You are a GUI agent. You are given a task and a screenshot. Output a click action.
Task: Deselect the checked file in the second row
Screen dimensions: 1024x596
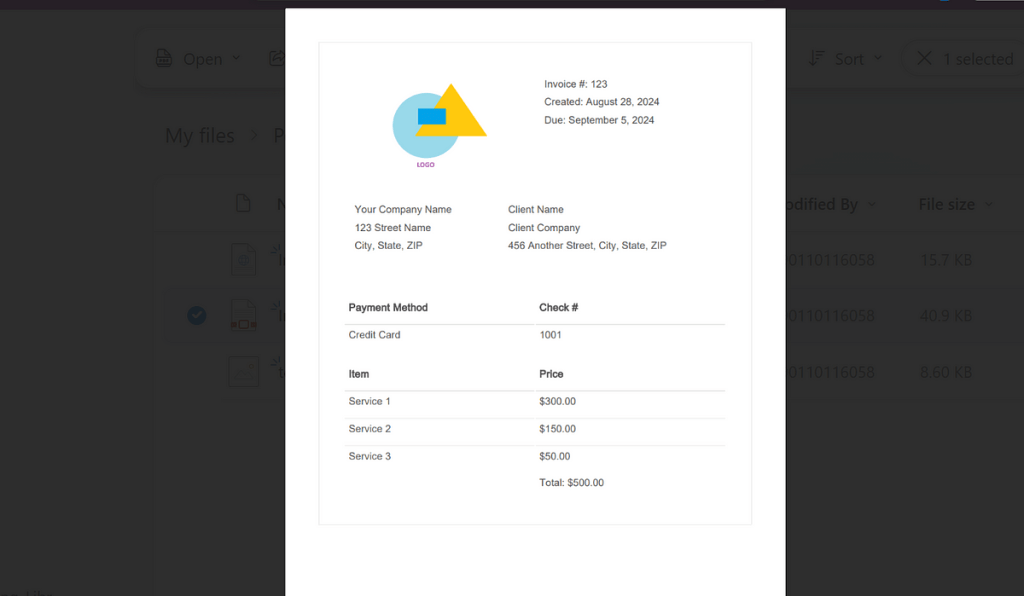[x=196, y=315]
